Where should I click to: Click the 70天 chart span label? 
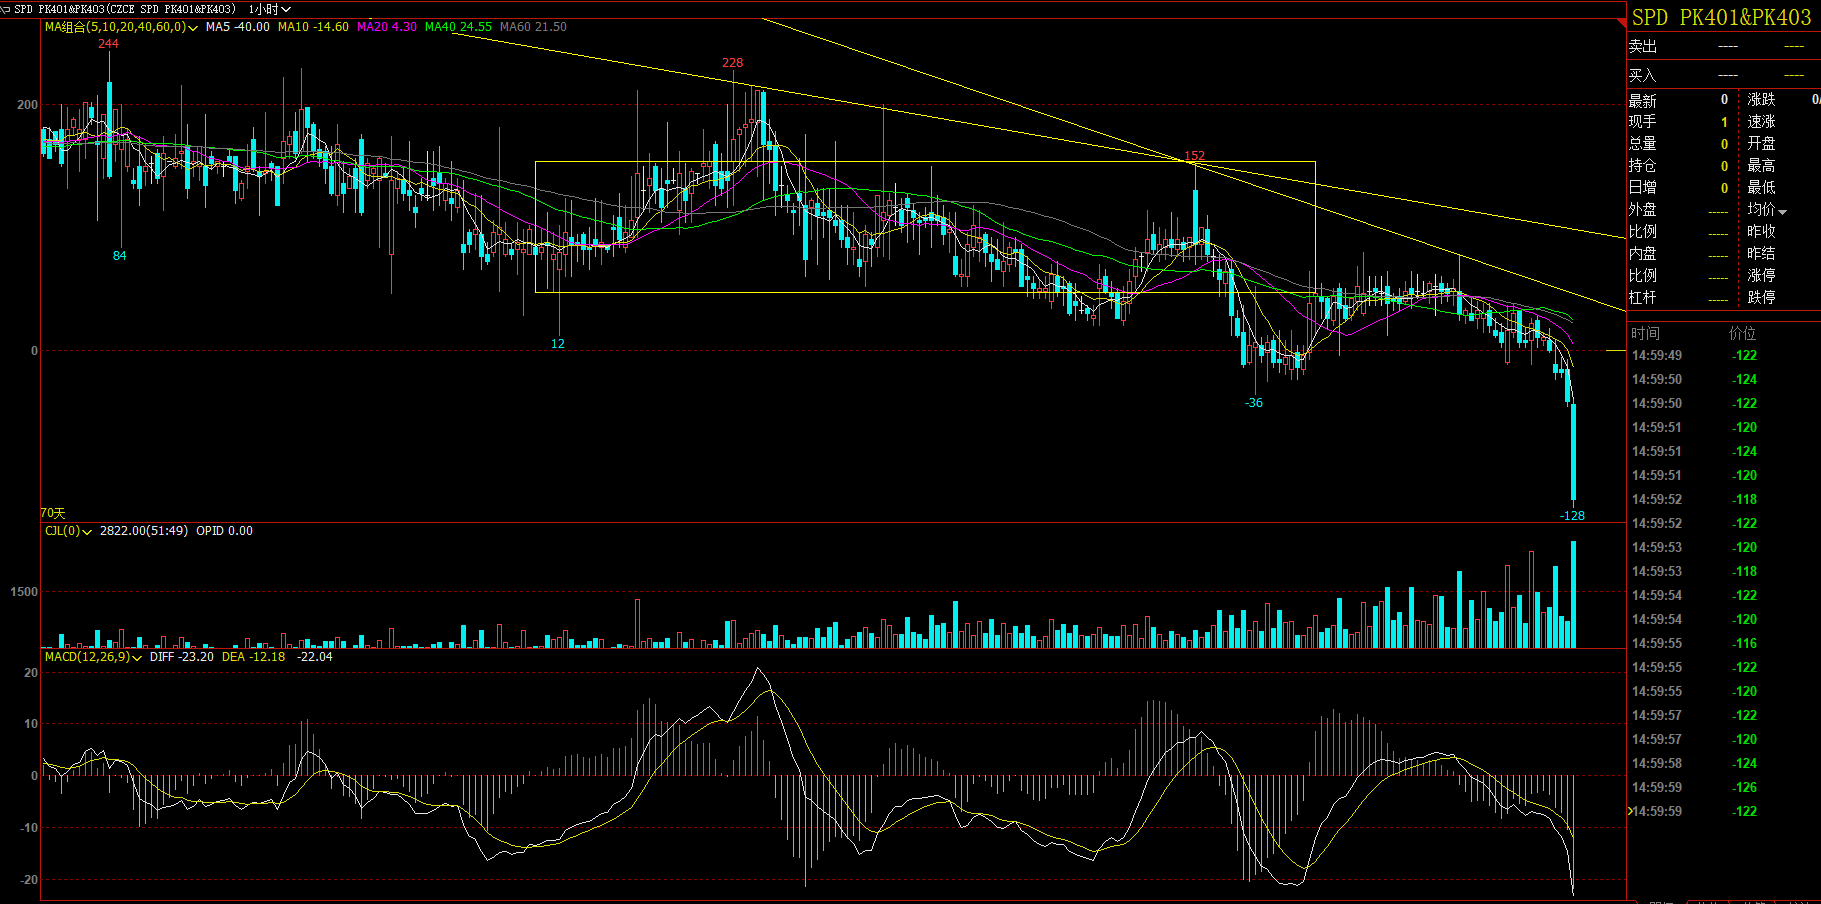pos(53,513)
